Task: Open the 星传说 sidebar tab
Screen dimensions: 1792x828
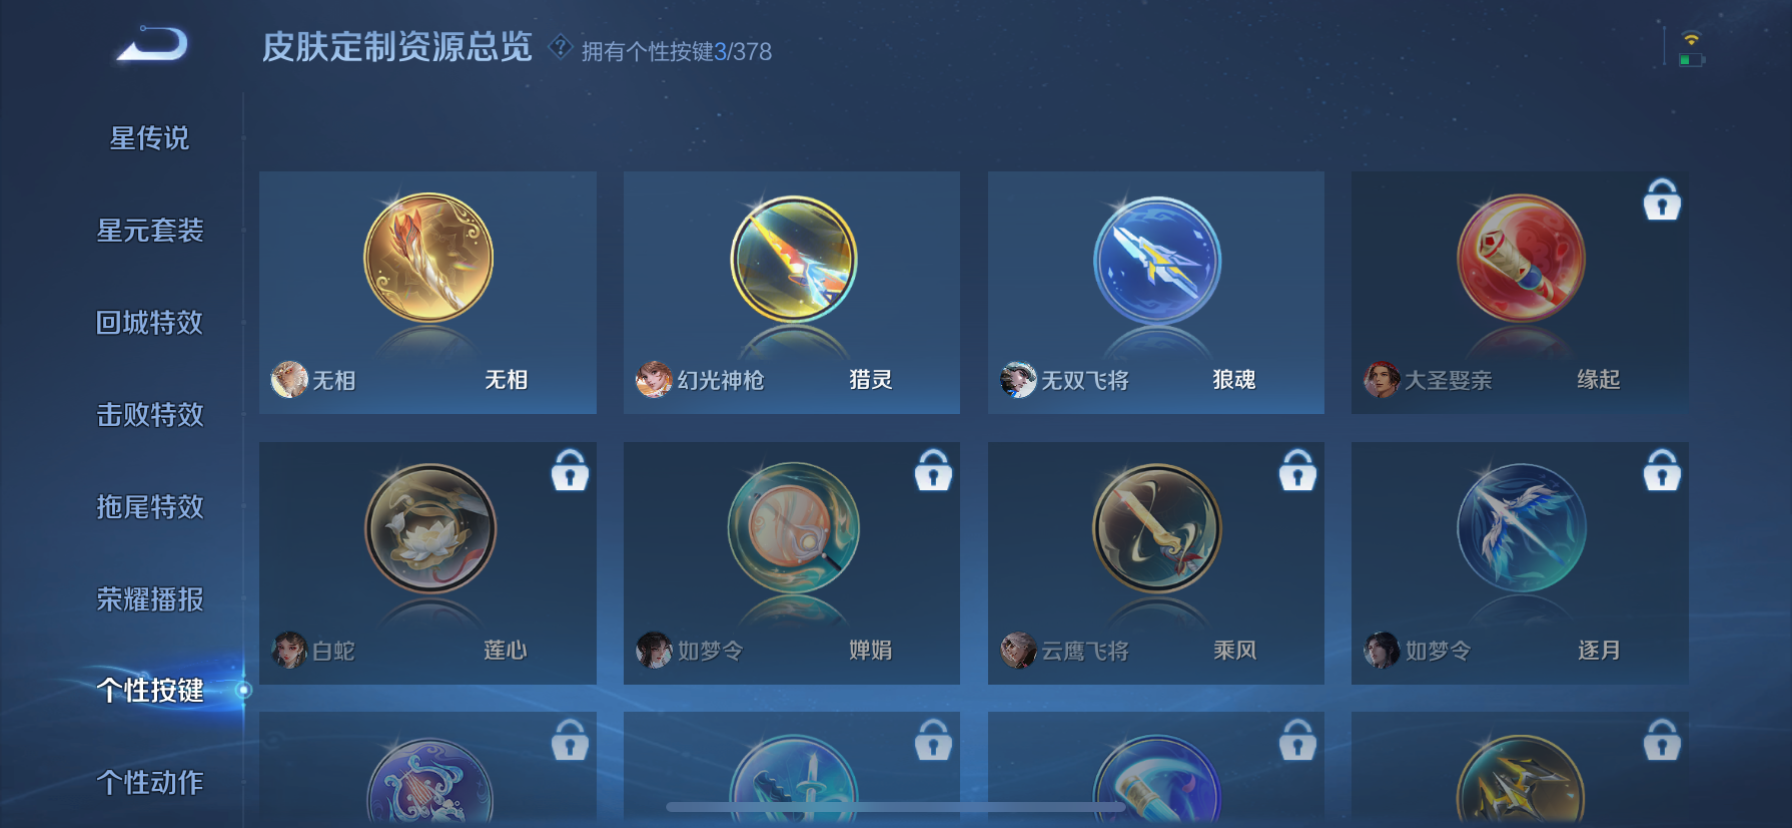Action: pyautogui.click(x=149, y=138)
